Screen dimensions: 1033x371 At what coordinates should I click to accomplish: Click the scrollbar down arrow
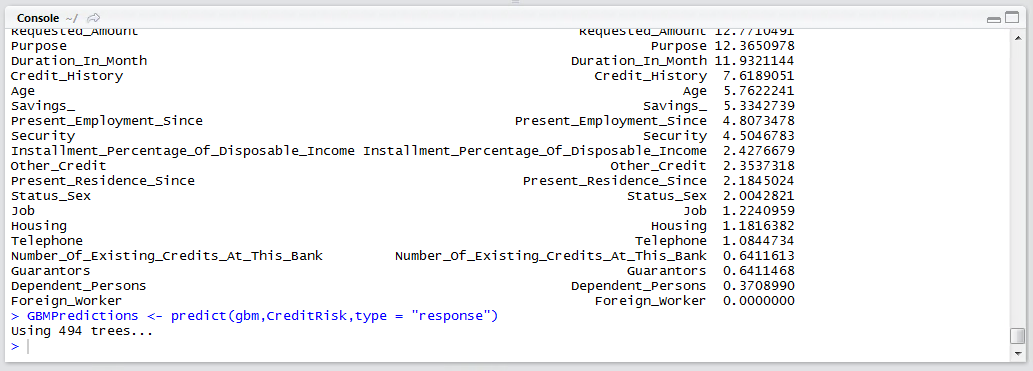[1017, 354]
